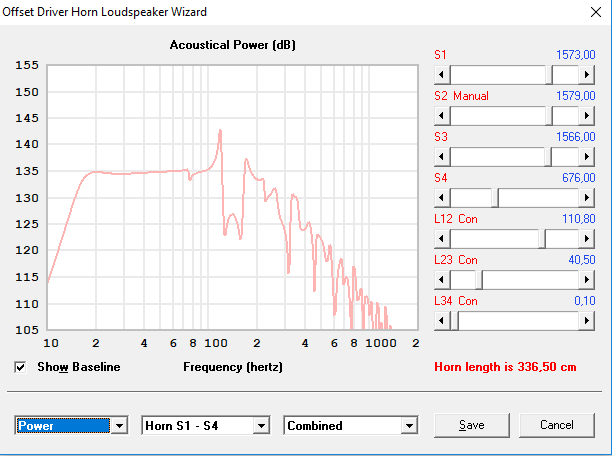The image size is (612, 456).
Task: Click the L23 slider left arrow
Action: pos(442,280)
